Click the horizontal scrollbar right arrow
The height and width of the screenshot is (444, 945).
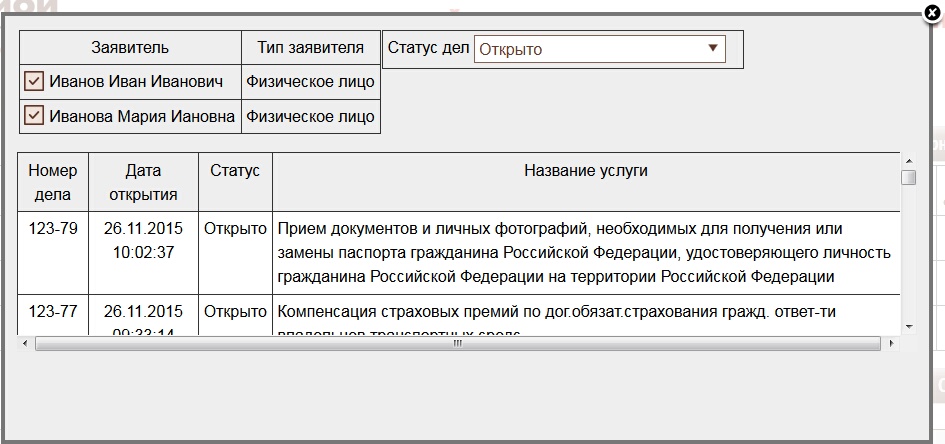(891, 343)
